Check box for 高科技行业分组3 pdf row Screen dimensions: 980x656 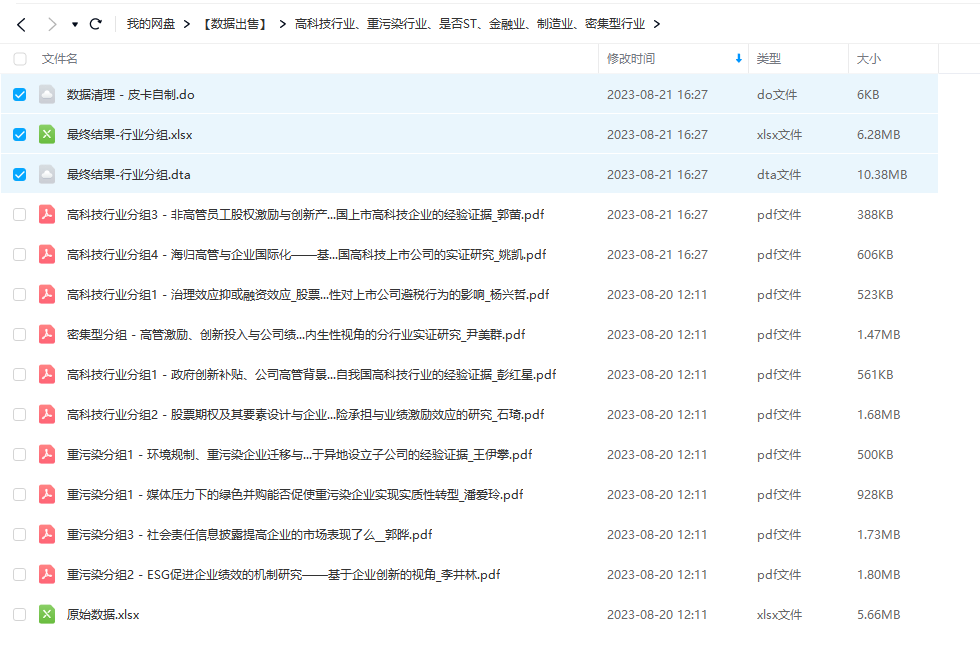[20, 214]
